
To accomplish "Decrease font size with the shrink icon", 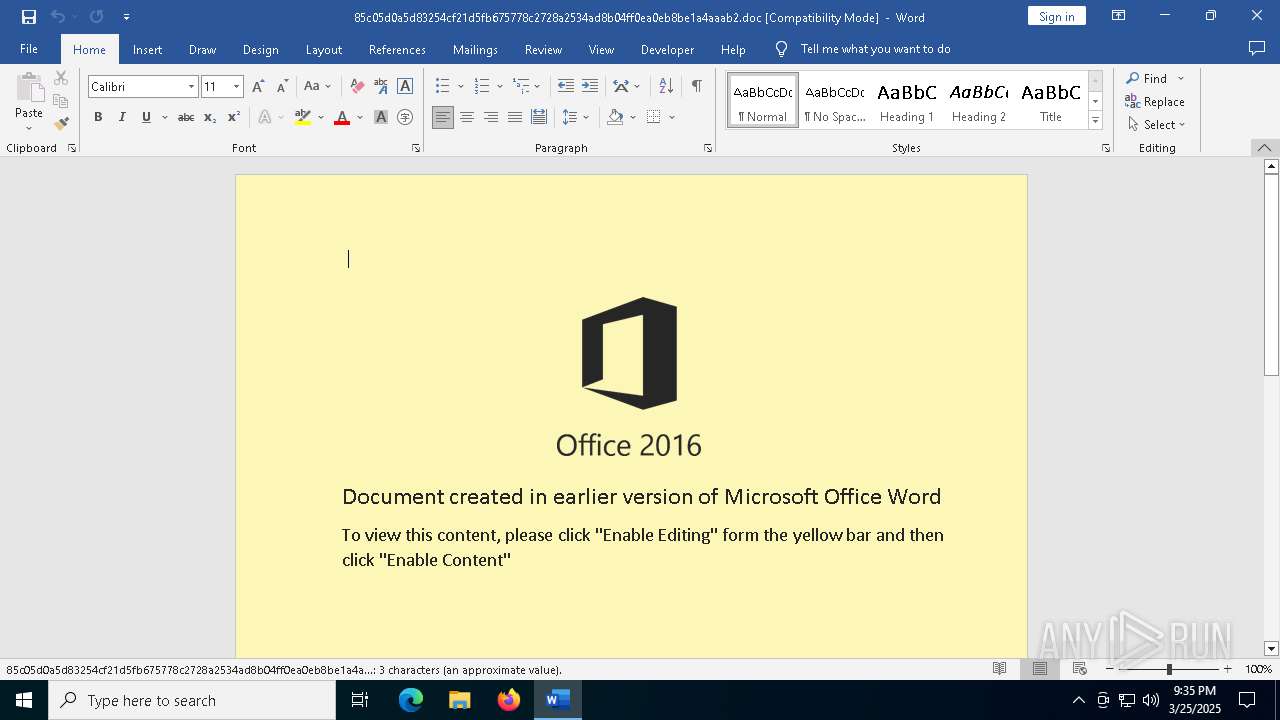I will 282,87.
